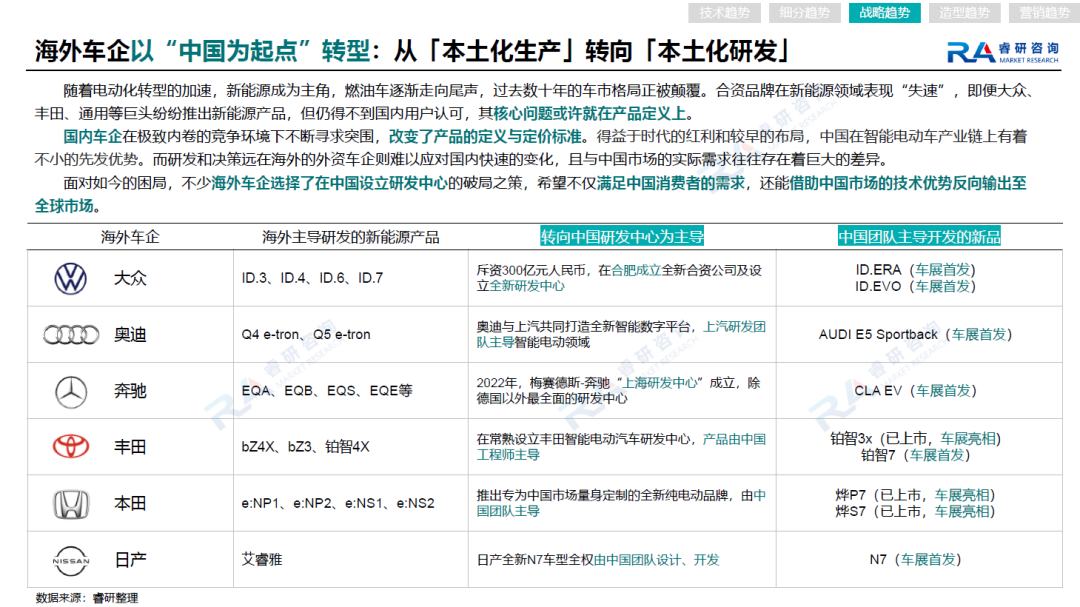Screen dimensions: 1080x607
Task: Switch to the 技术趋势 tab
Action: pos(726,13)
